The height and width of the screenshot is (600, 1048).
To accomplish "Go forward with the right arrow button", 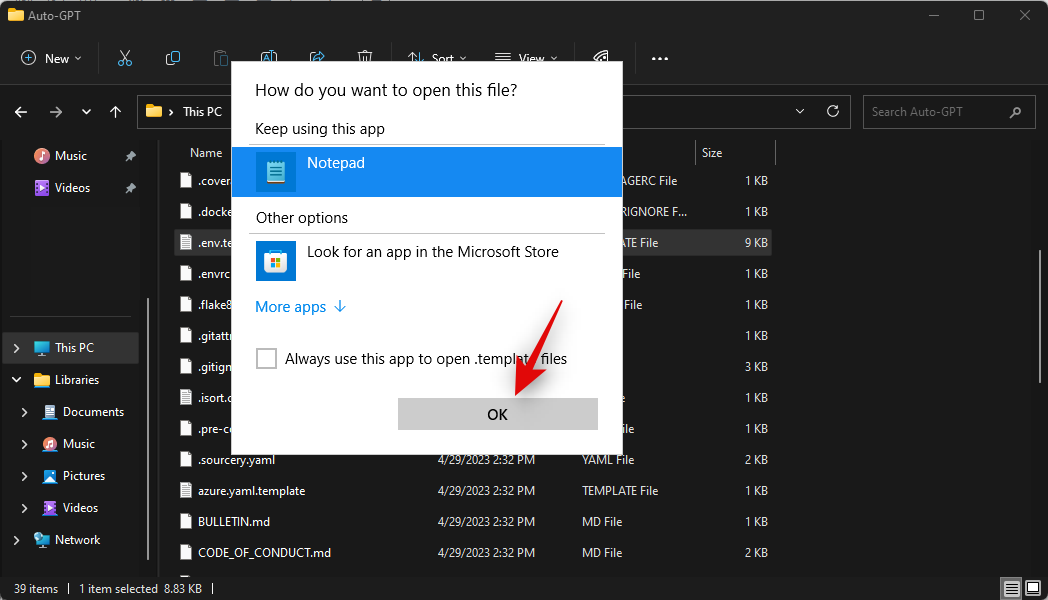I will [x=56, y=112].
